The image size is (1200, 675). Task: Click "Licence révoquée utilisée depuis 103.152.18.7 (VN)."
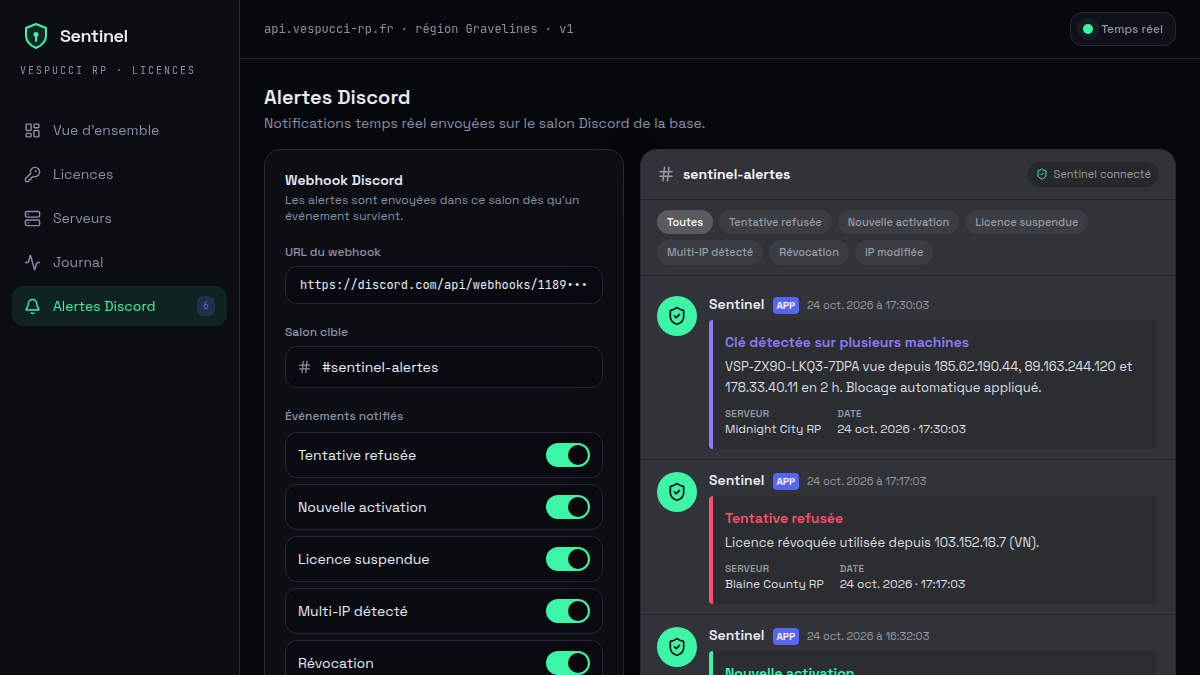coord(882,542)
